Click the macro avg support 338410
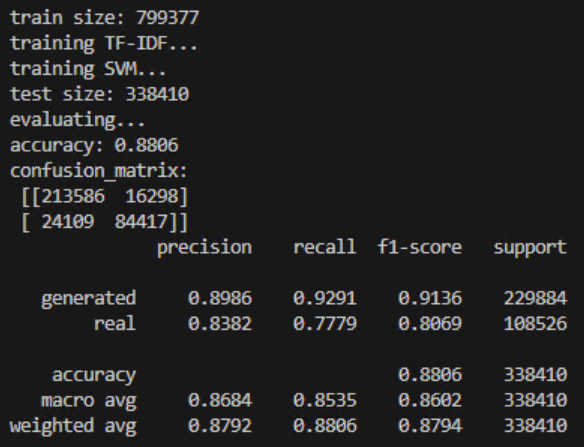Image resolution: width=584 pixels, height=447 pixels. click(535, 400)
